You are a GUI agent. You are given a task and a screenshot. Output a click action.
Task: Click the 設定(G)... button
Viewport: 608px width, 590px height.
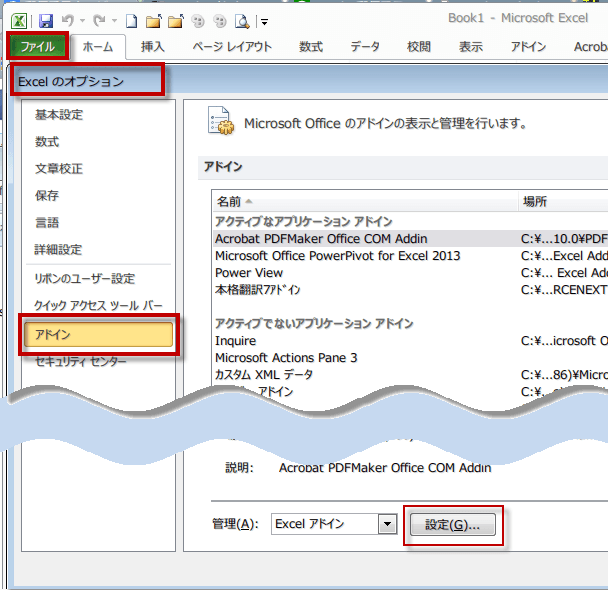point(453,525)
